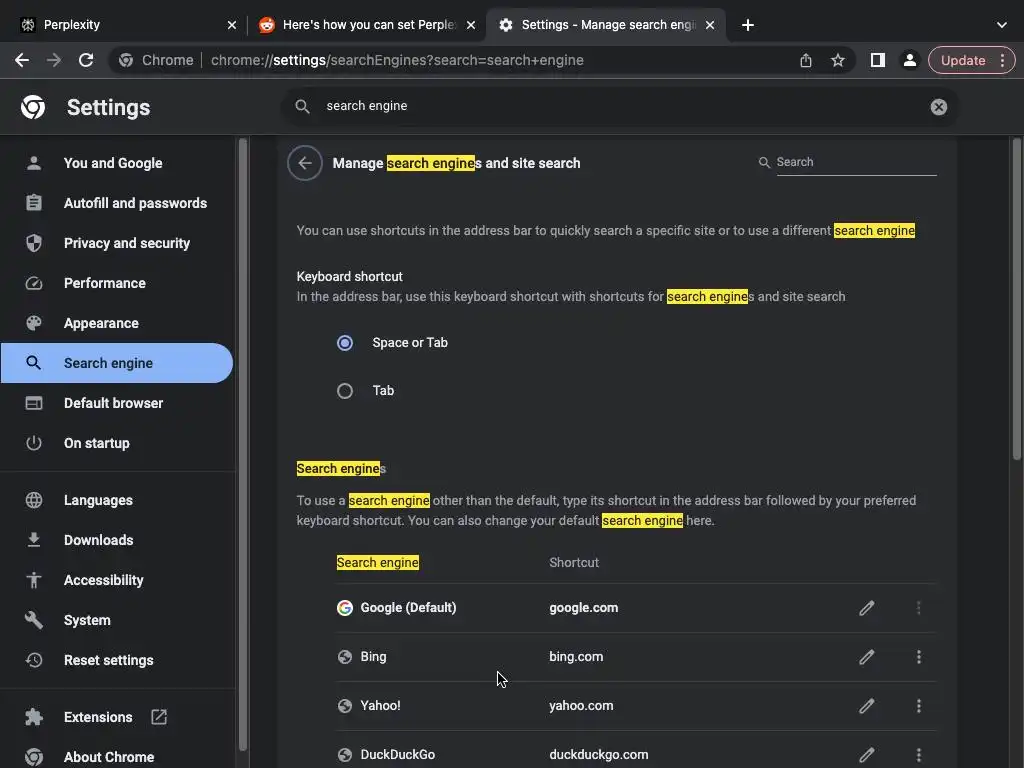Click the Search field in Manage search engines

[x=856, y=162]
